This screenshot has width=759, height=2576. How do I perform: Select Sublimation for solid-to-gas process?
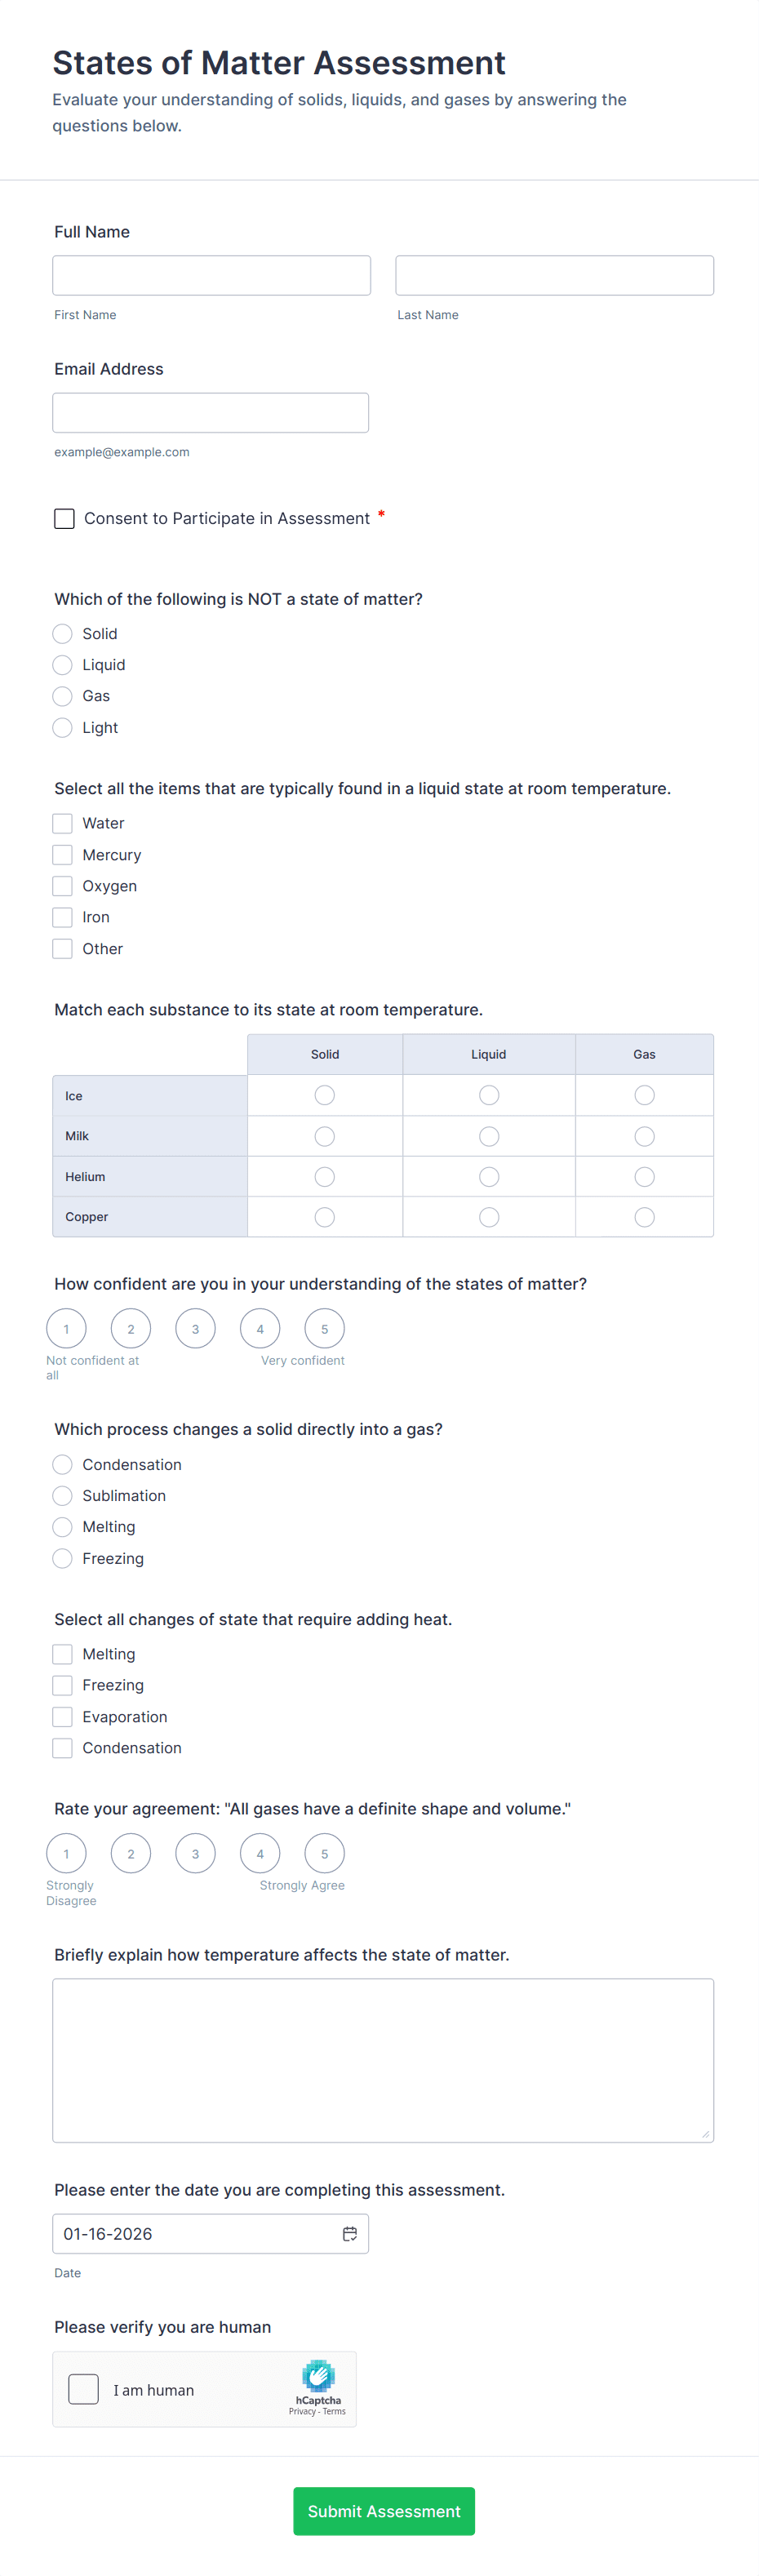click(61, 1495)
